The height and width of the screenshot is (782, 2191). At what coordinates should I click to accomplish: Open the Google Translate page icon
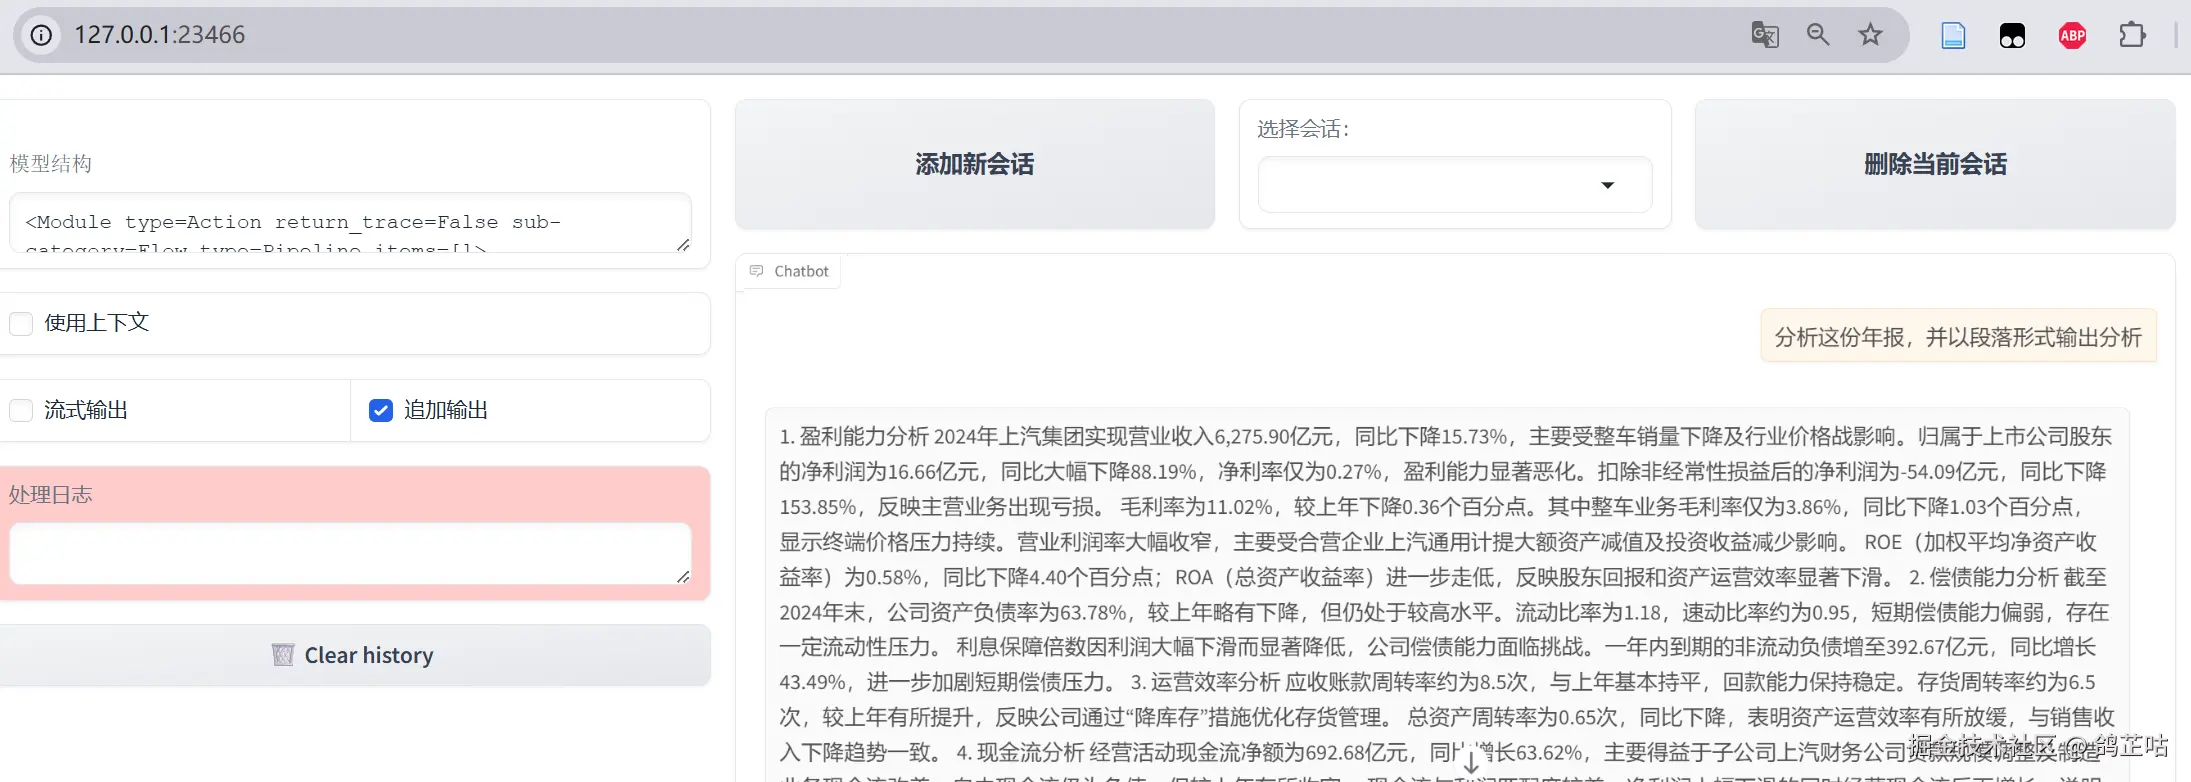click(1765, 35)
